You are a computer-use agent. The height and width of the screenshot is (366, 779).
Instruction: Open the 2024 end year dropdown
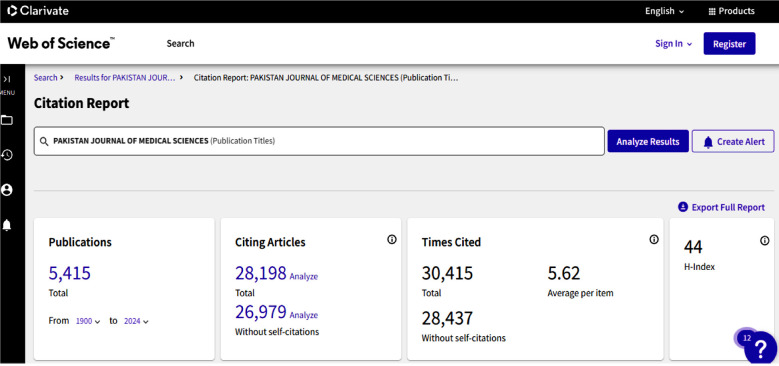click(x=136, y=321)
